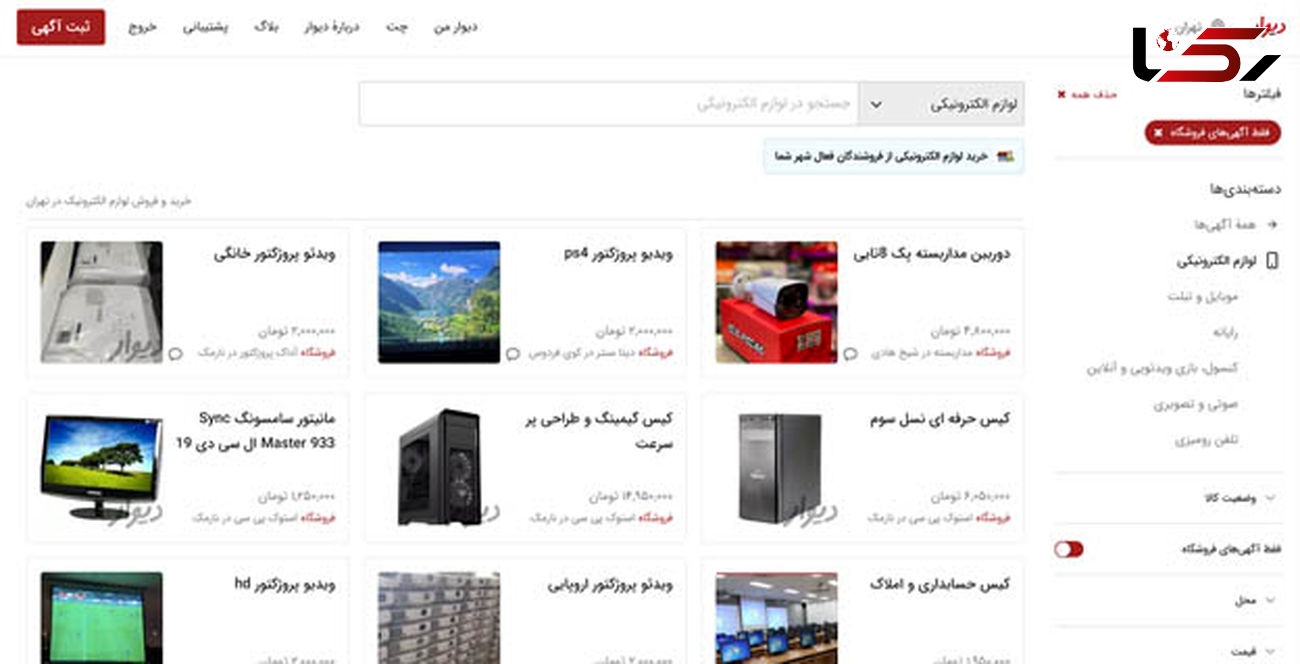Click the فروشگاه label on the security camera ad

tap(992, 353)
